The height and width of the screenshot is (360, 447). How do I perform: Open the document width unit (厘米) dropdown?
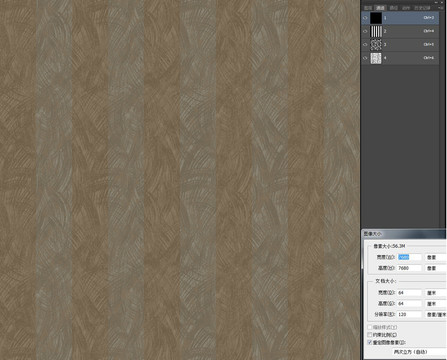[x=436, y=293]
